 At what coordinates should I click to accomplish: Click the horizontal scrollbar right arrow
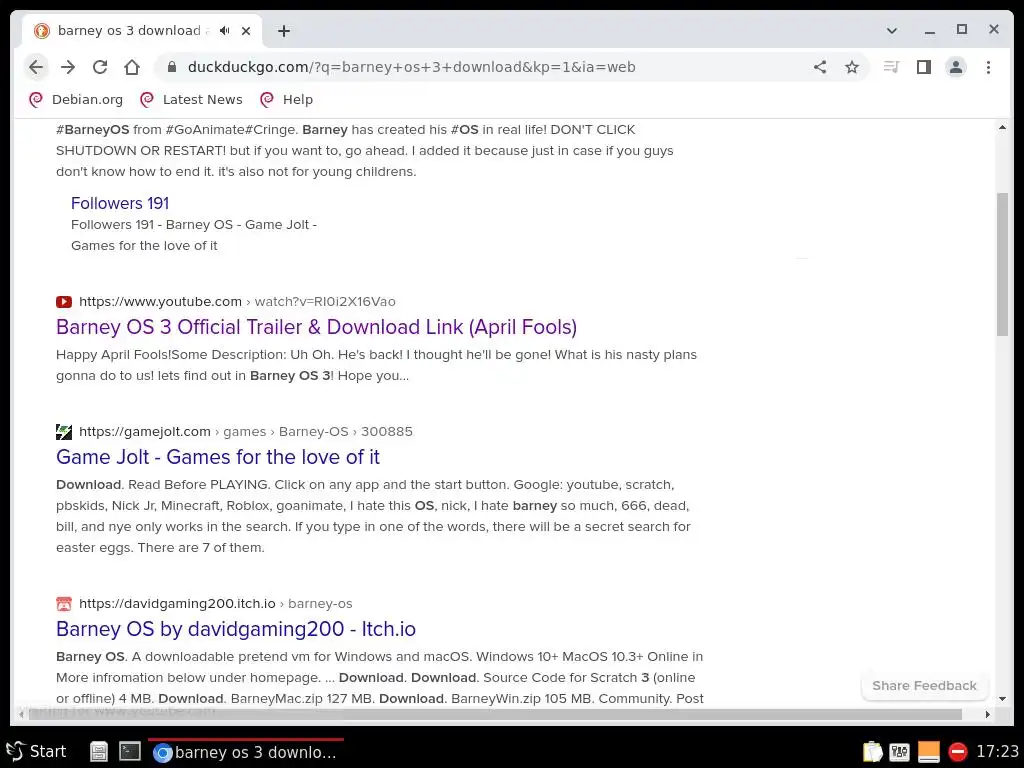[987, 714]
